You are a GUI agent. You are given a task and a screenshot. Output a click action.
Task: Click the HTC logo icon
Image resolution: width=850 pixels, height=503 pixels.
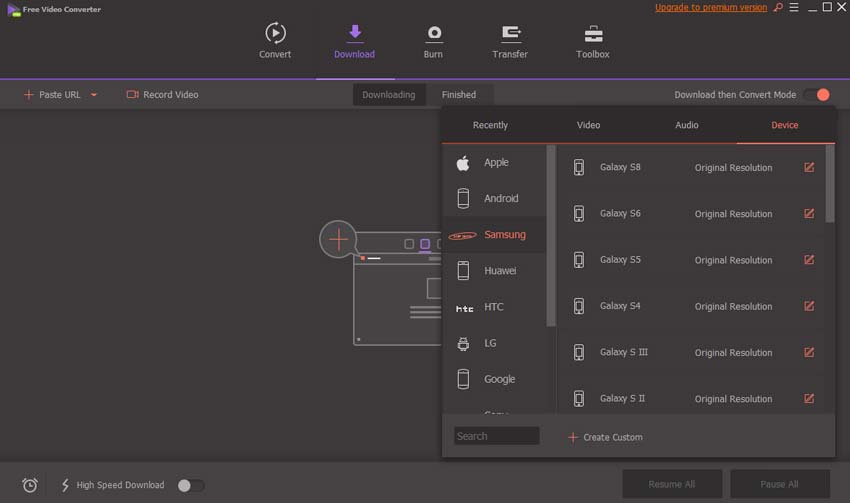[464, 308]
